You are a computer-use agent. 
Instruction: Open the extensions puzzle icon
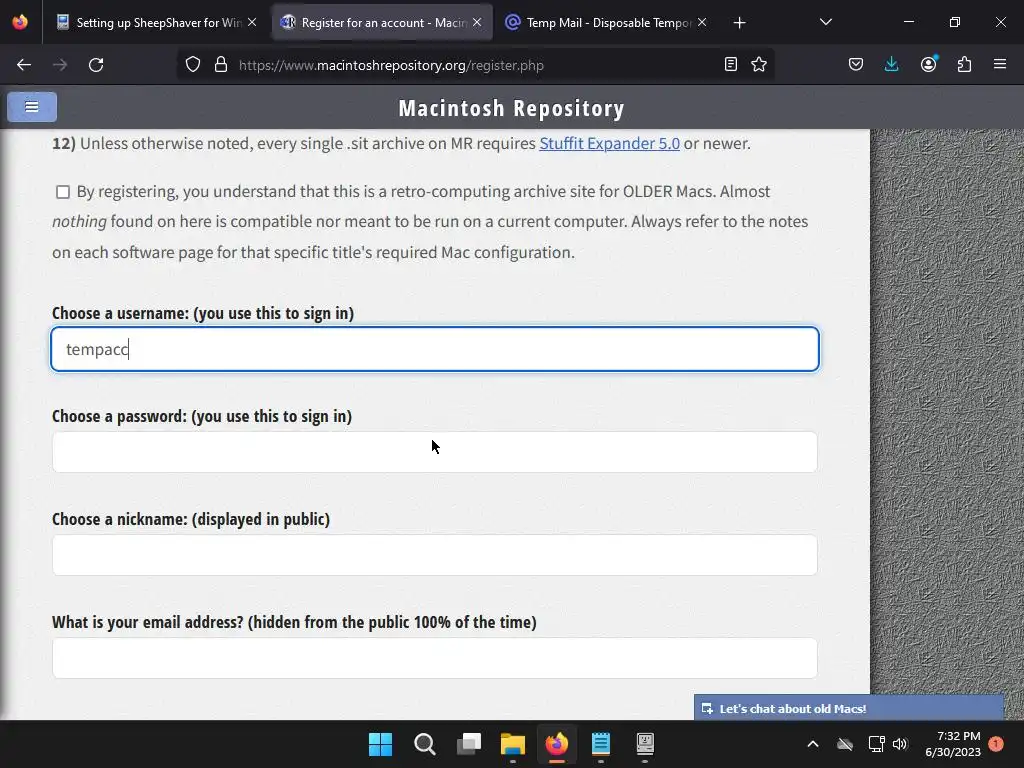click(x=965, y=64)
